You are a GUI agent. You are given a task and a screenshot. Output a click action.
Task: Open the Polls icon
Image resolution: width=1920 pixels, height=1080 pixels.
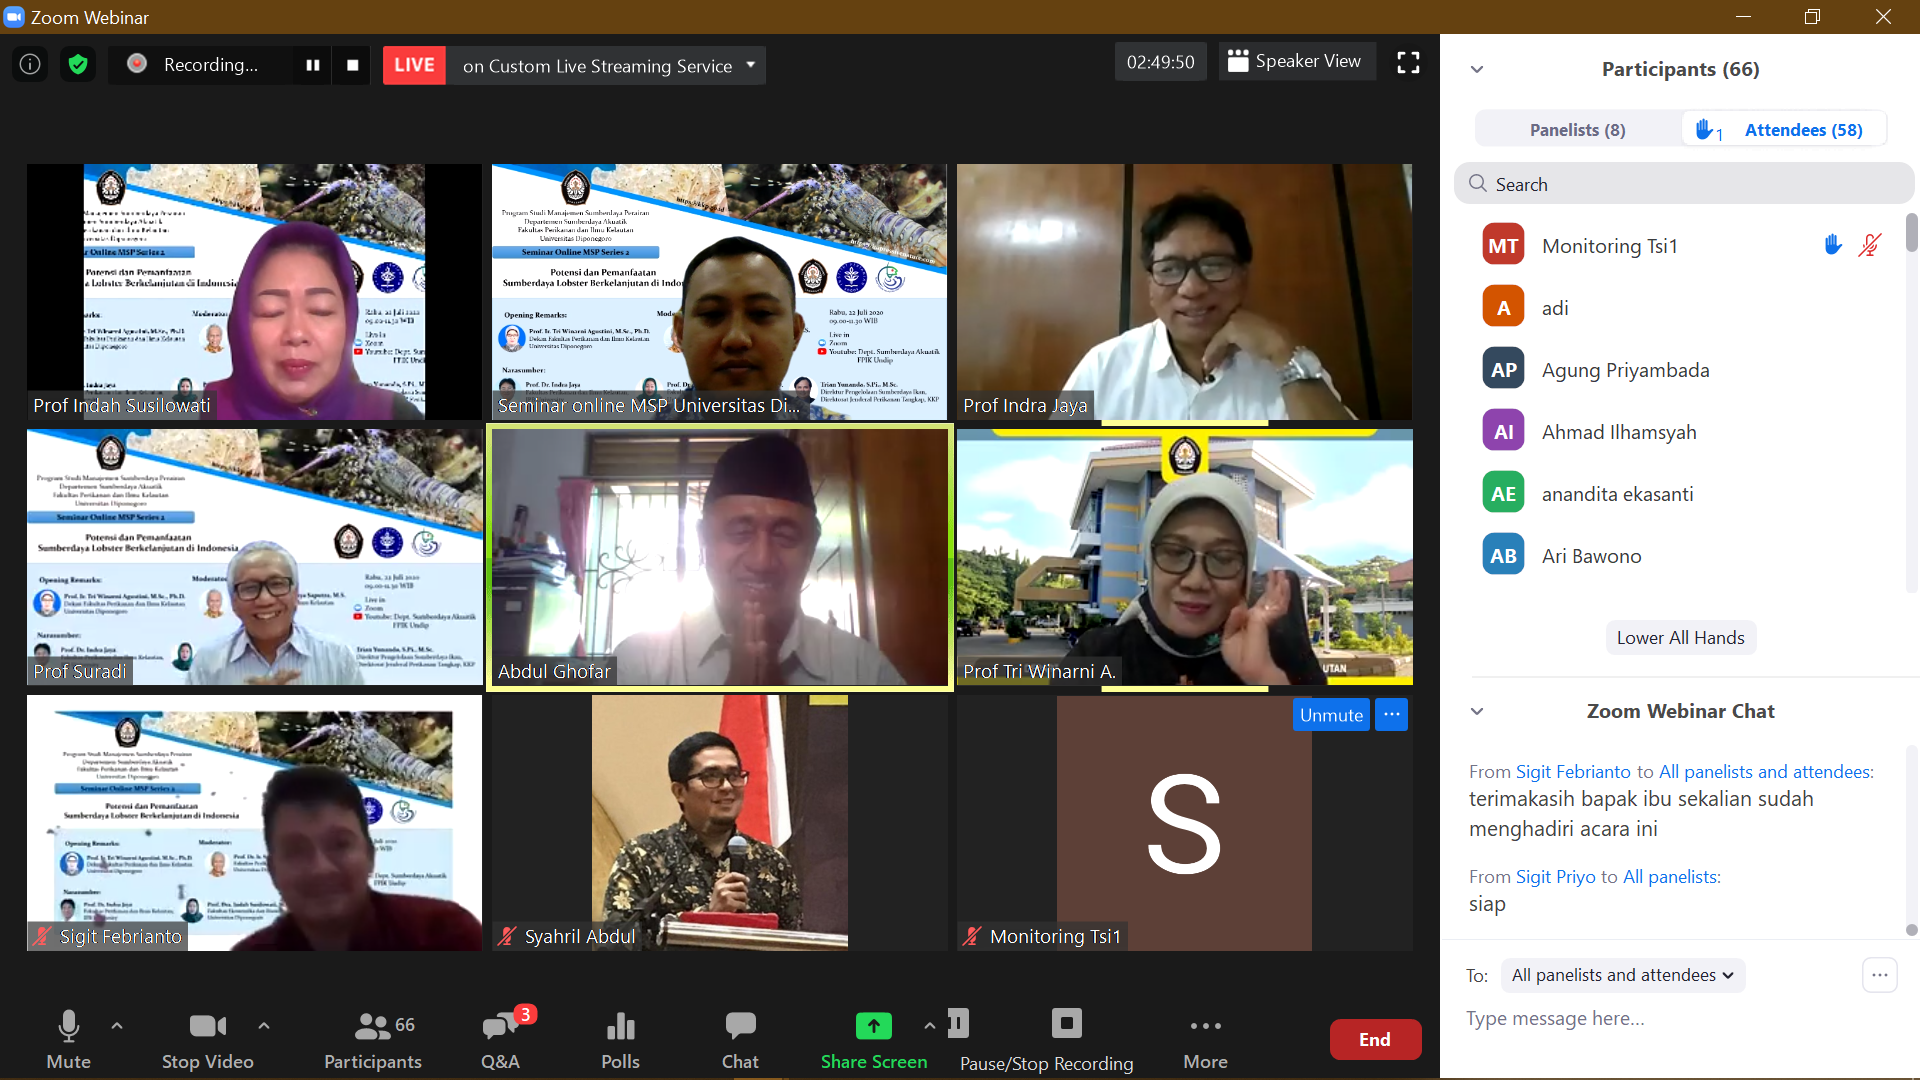[620, 1038]
